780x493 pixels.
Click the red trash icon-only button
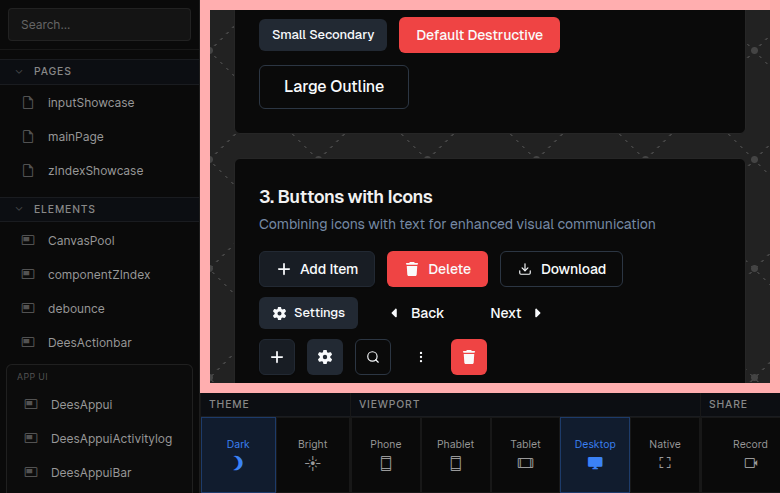pos(469,357)
